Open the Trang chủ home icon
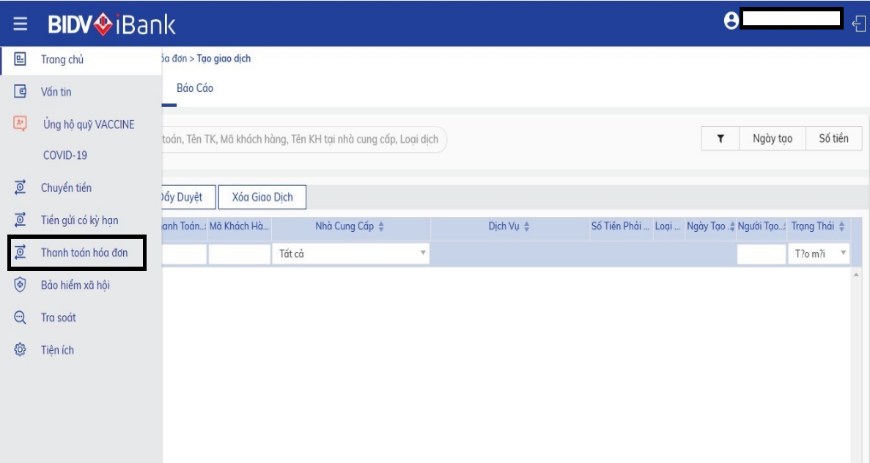 point(20,59)
